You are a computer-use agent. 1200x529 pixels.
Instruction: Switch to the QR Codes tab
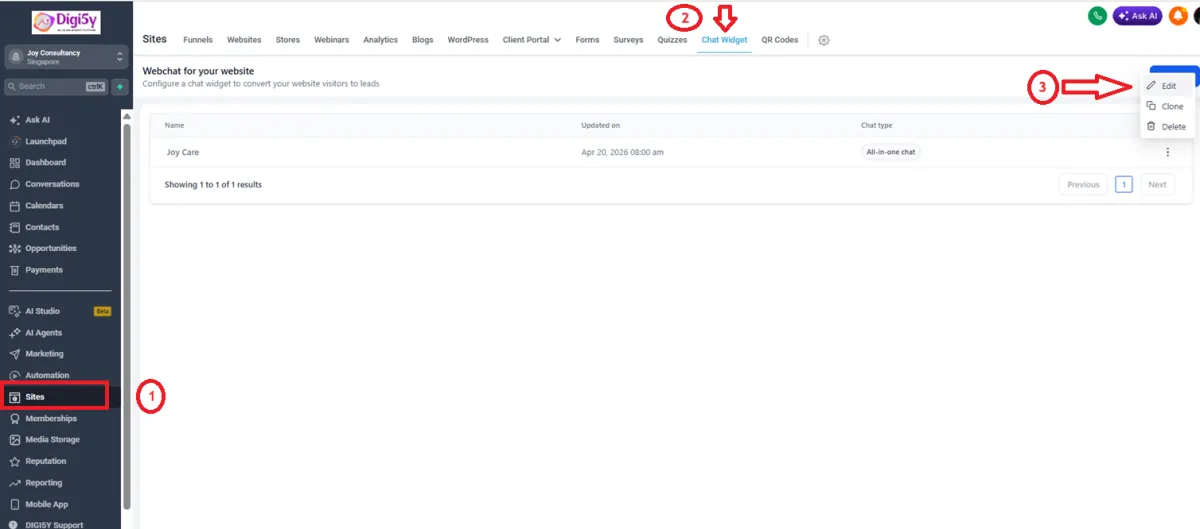[780, 40]
